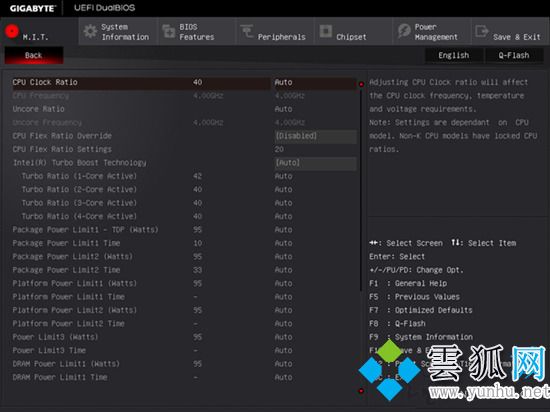Click scrollbar top red dot marker
The height and width of the screenshot is (412, 550).
point(361,84)
